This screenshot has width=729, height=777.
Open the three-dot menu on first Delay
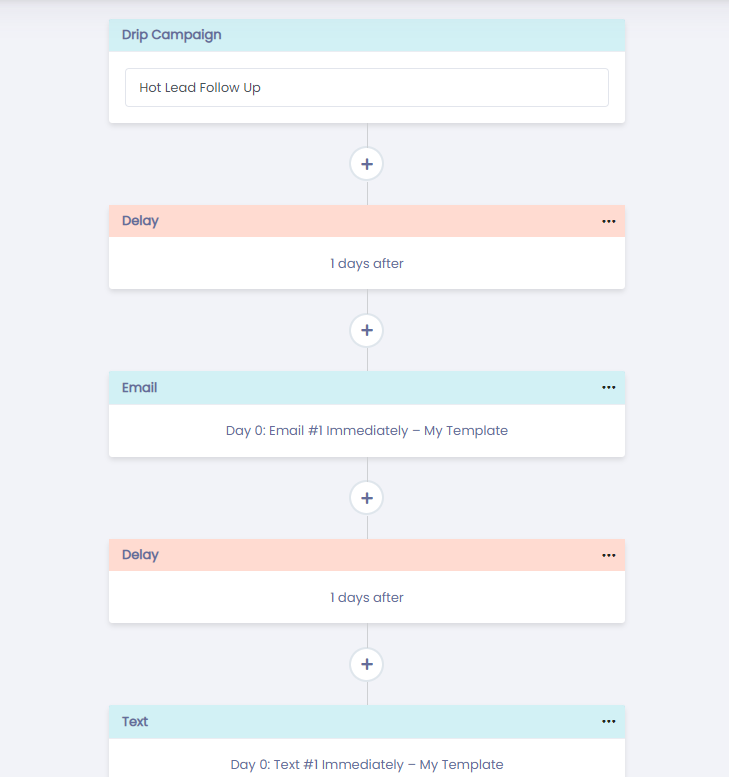click(609, 221)
